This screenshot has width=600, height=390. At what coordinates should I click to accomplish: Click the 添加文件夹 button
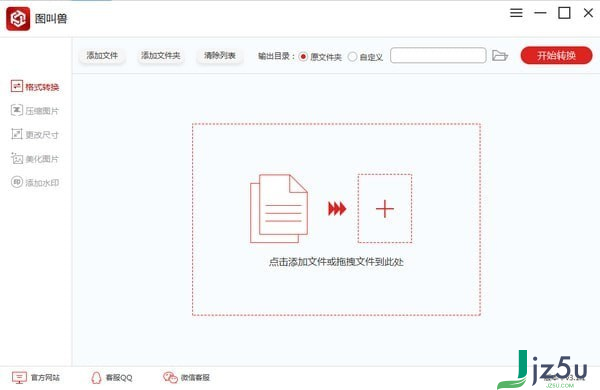[161, 55]
